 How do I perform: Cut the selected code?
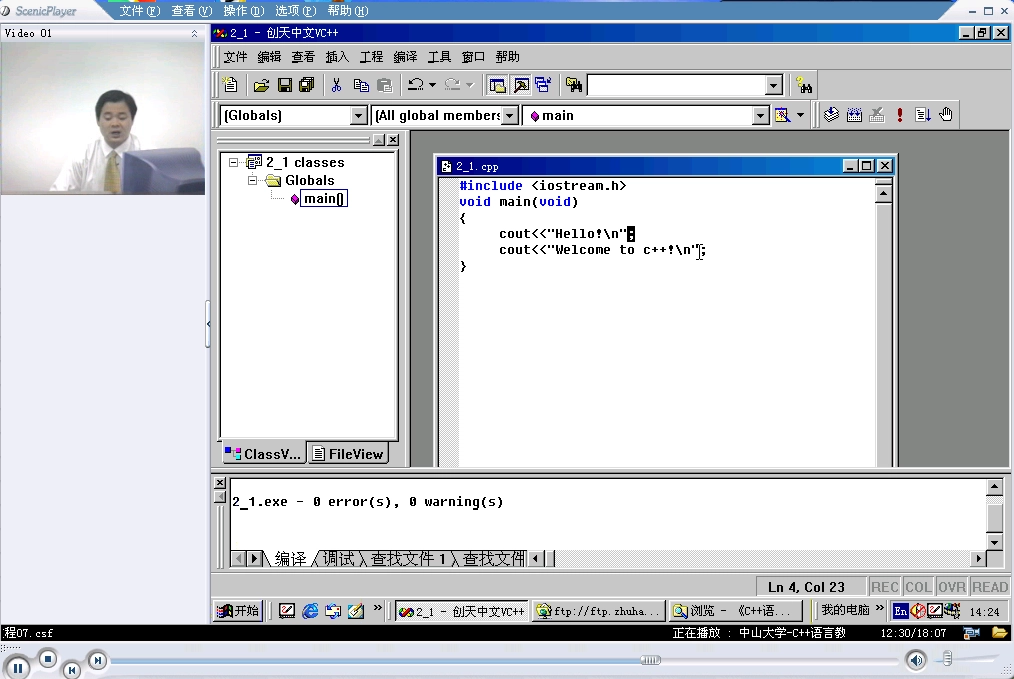point(337,84)
